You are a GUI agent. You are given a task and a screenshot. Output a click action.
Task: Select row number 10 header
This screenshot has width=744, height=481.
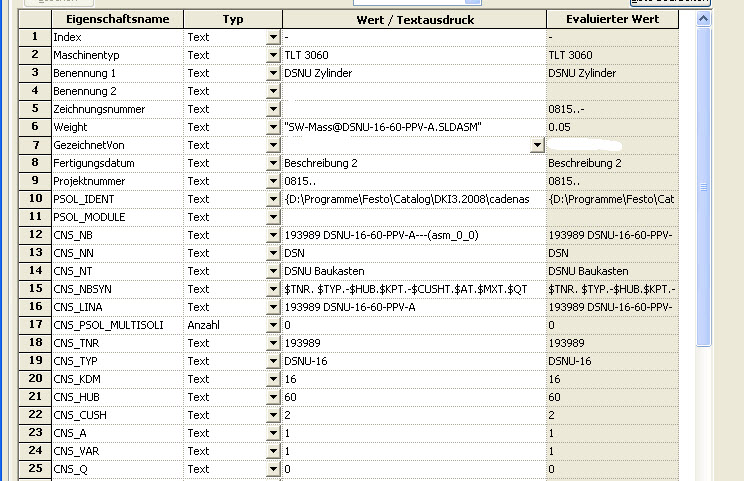tap(35, 199)
